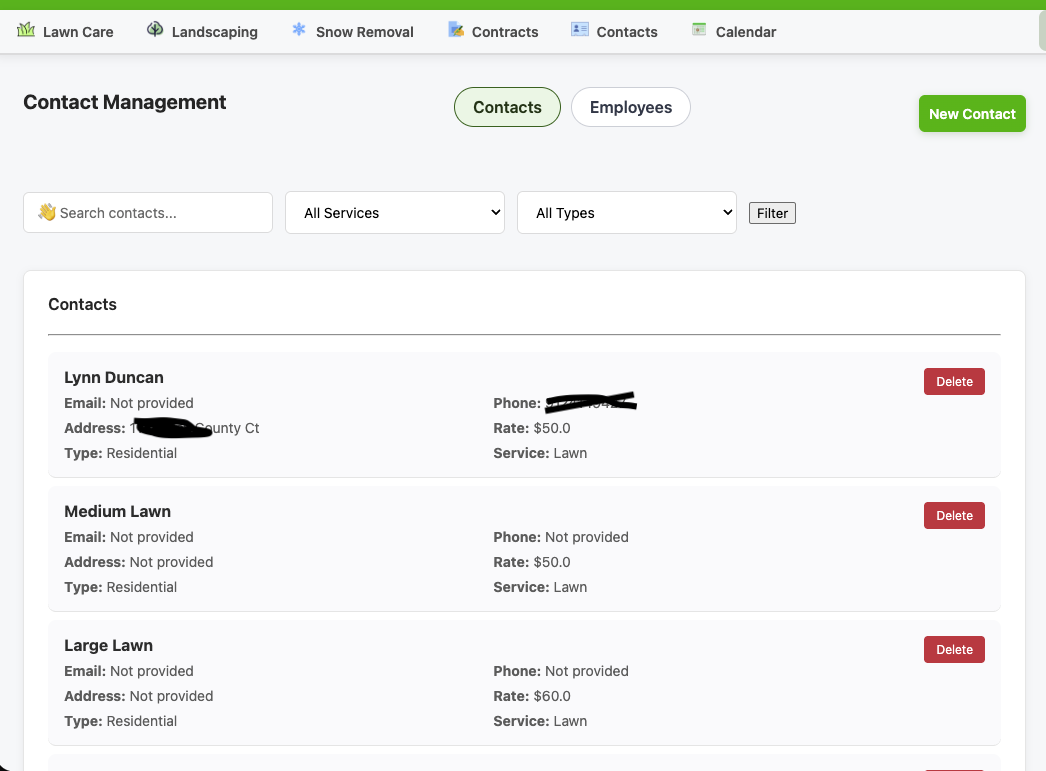Screen dimensions: 1046x771
Task: Click Large Lawn's Address: Not provided
Action: 139,696
